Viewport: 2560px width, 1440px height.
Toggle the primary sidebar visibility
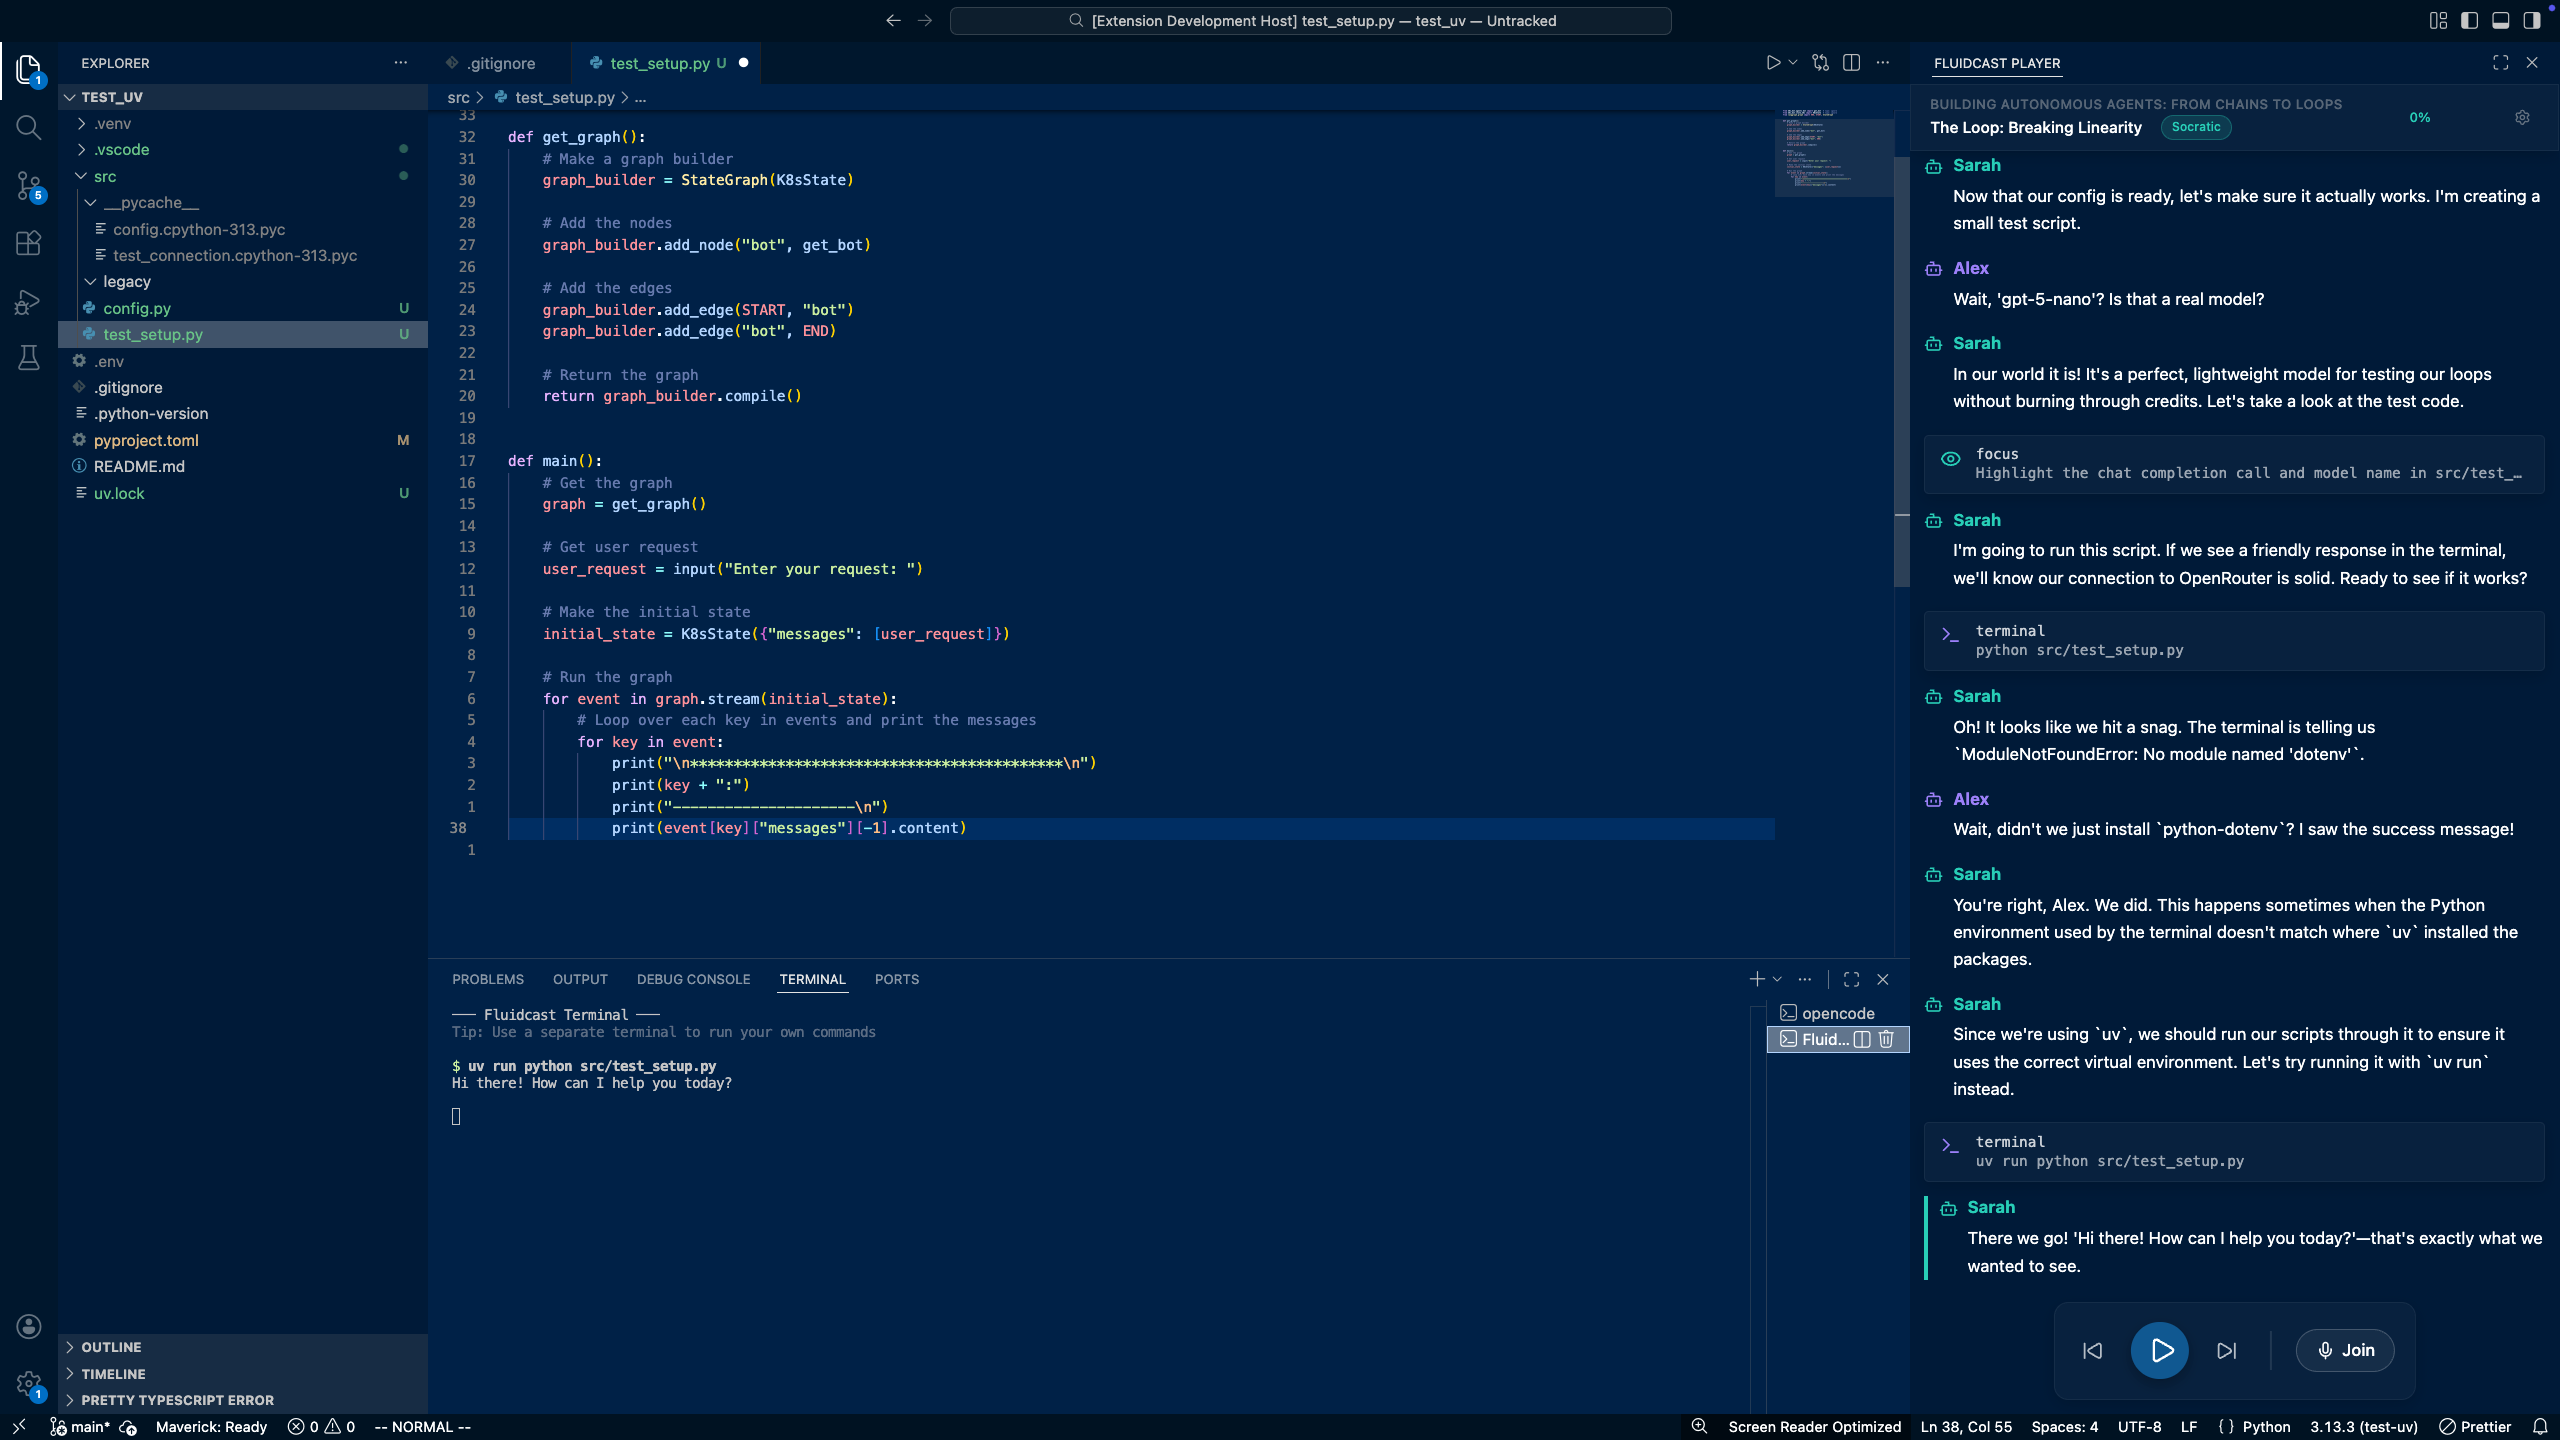point(2469,20)
